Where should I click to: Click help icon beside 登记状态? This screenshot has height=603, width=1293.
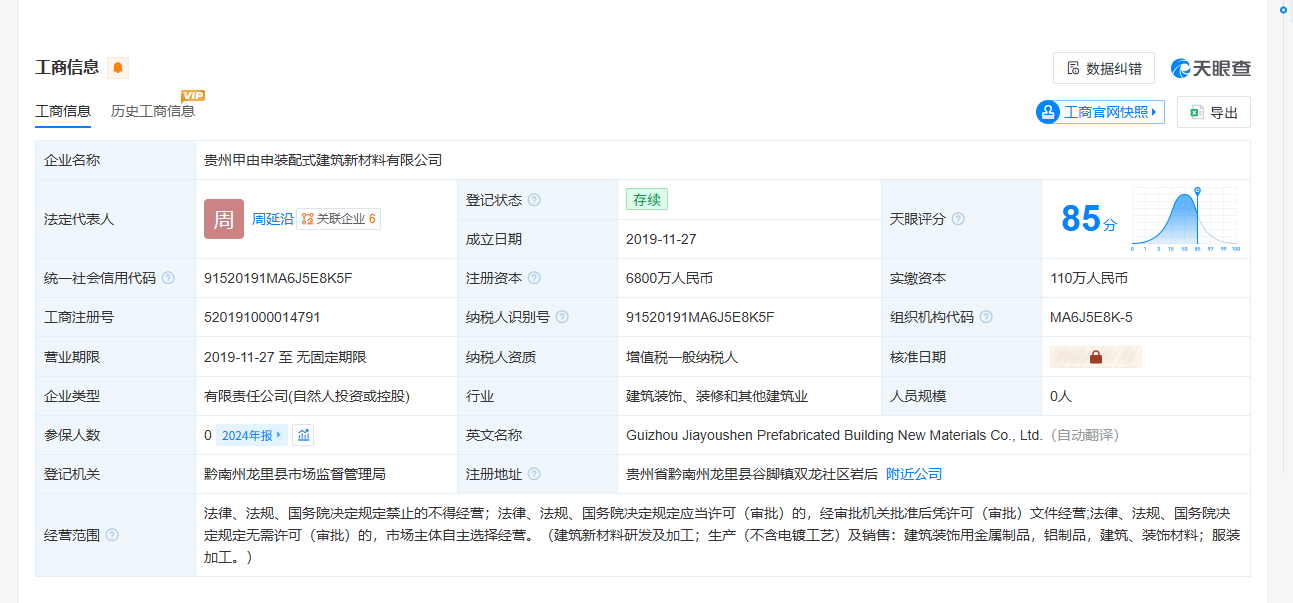tap(534, 200)
